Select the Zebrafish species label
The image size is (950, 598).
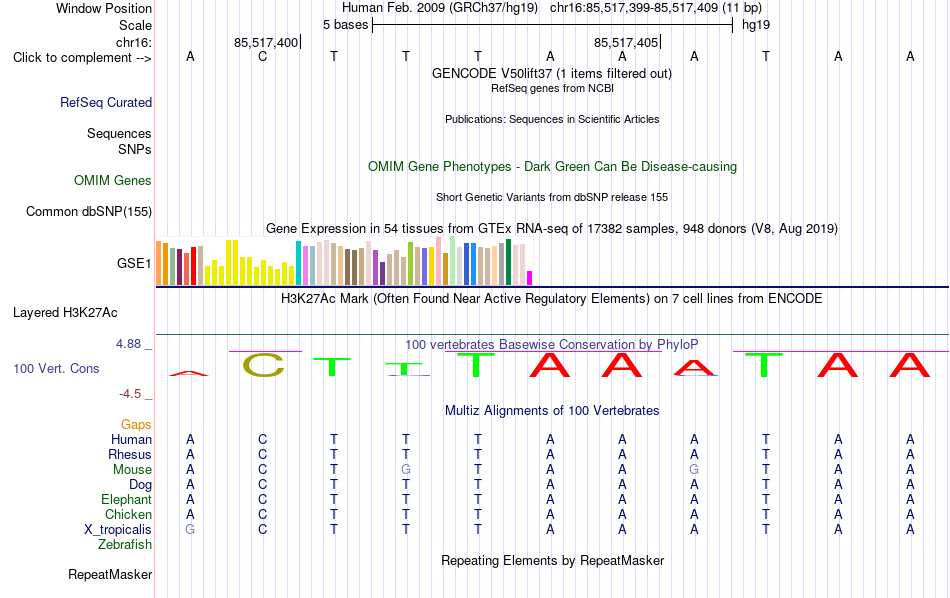click(125, 545)
